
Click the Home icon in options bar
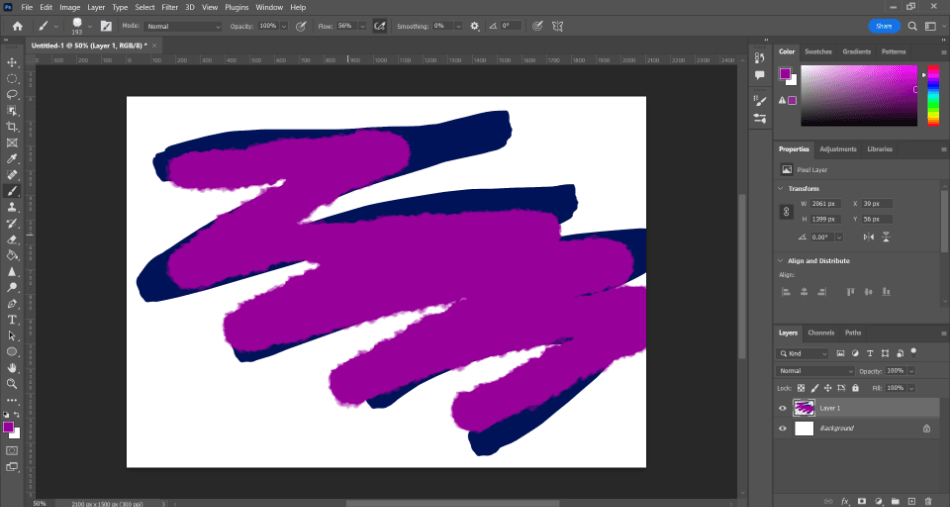point(18,26)
